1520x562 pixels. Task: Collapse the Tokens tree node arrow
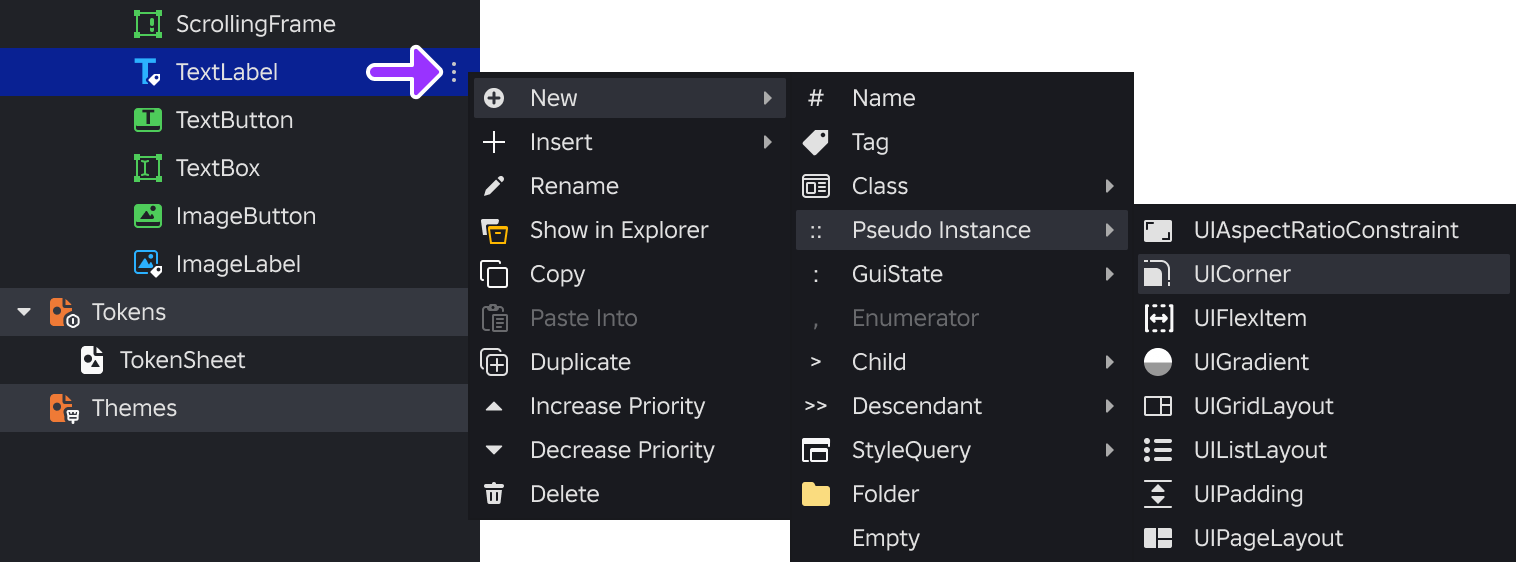click(24, 312)
